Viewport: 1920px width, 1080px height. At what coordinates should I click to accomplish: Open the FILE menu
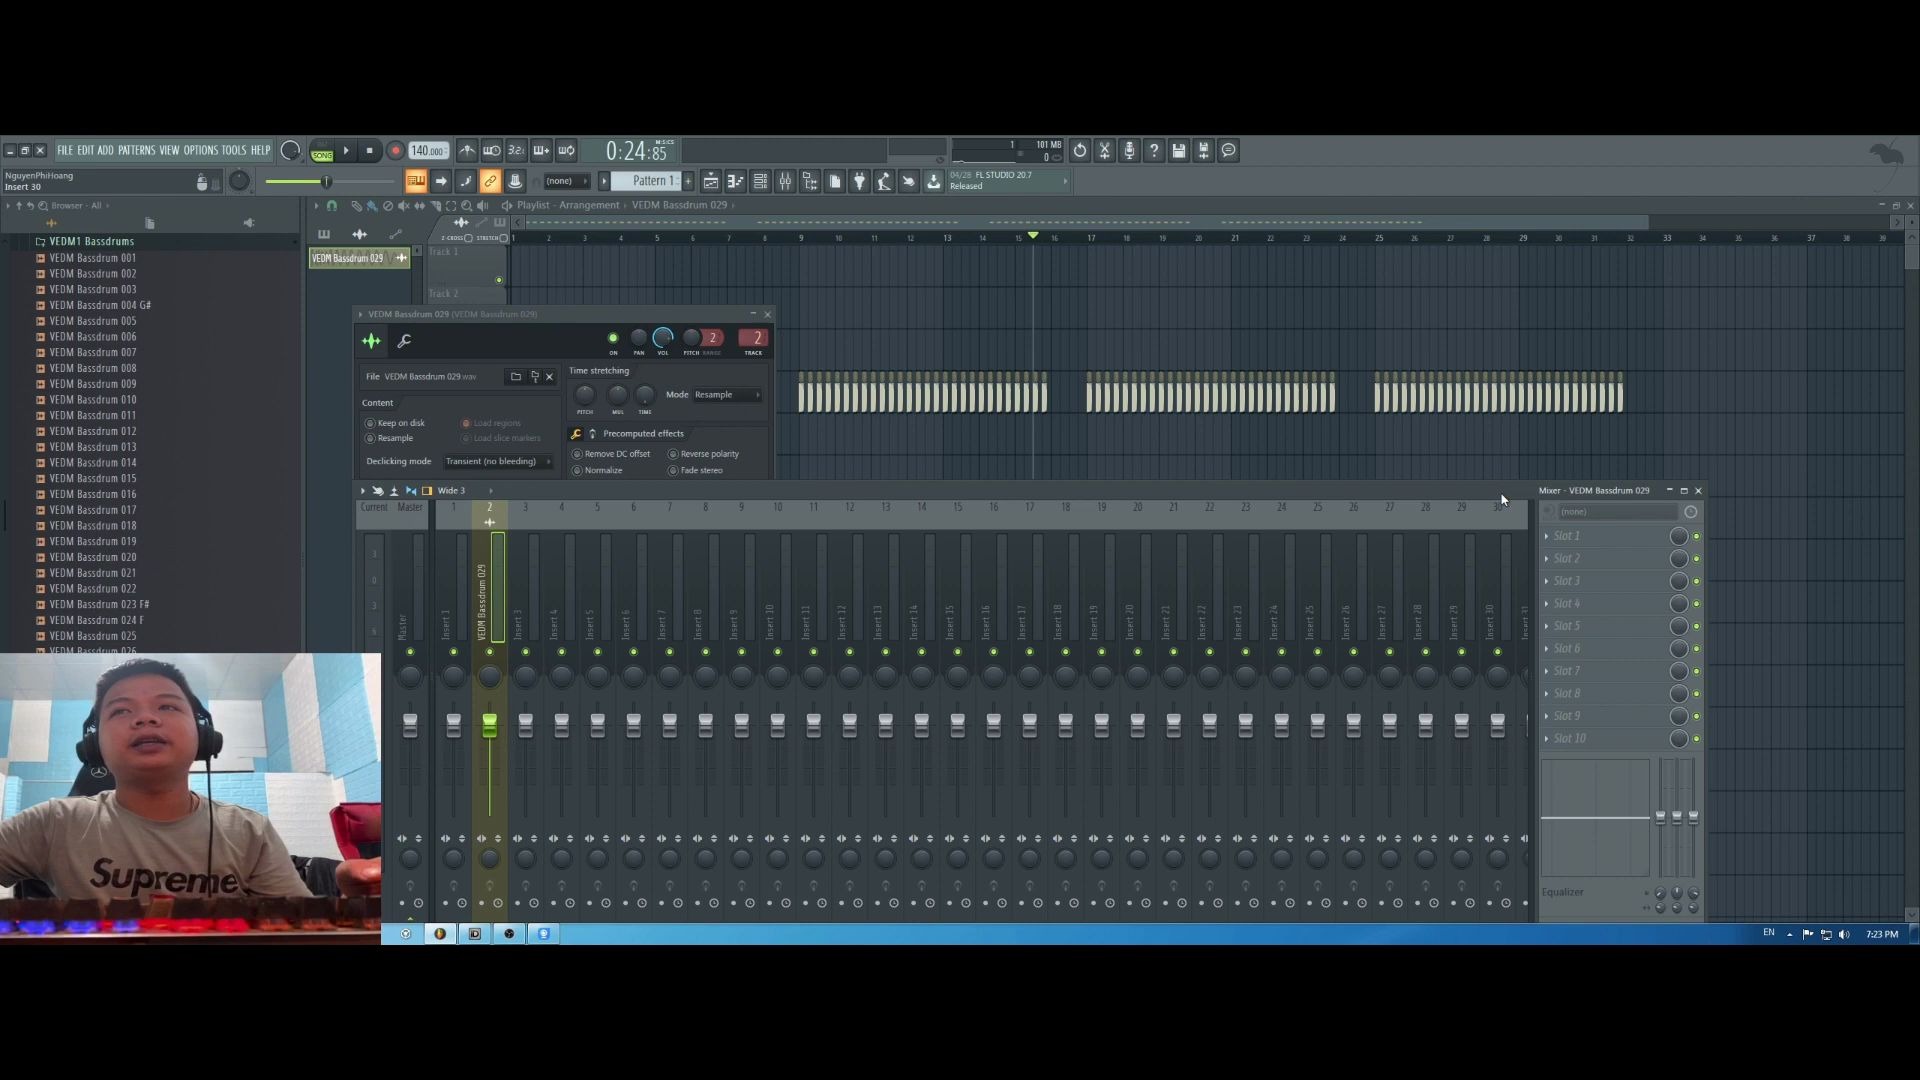tap(65, 151)
